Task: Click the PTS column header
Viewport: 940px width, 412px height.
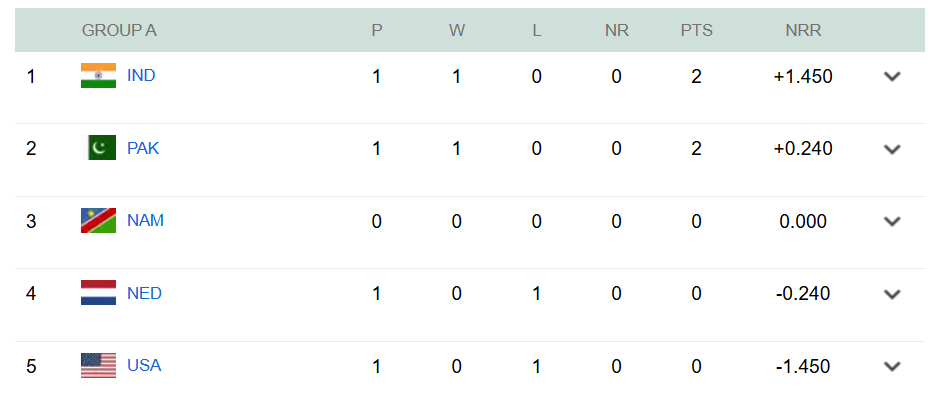Action: point(696,30)
